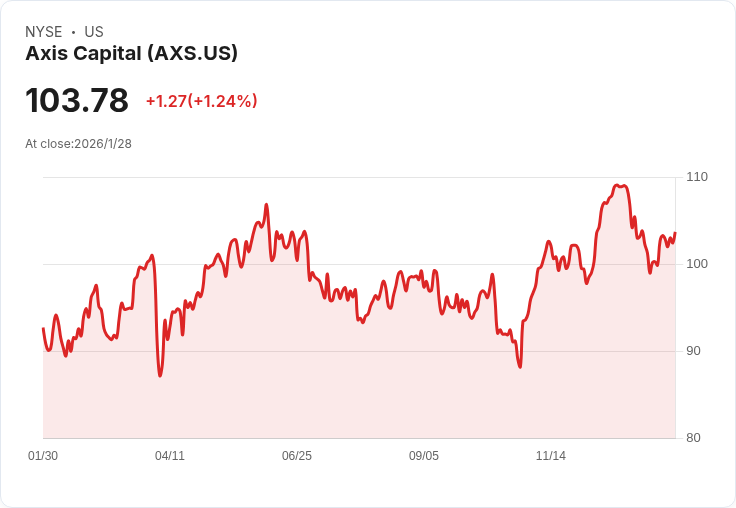
Task: Click the 06/25 date axis label
Action: pyautogui.click(x=297, y=456)
